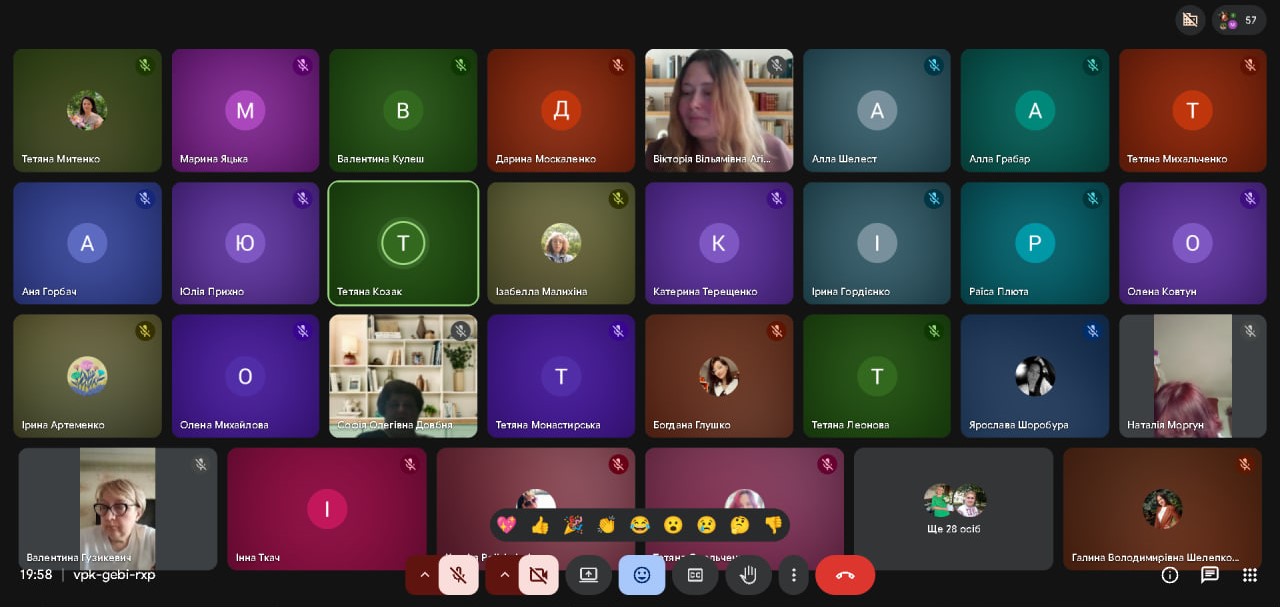This screenshot has width=1280, height=607.
Task: Send the heart emoji reaction
Action: (507, 525)
